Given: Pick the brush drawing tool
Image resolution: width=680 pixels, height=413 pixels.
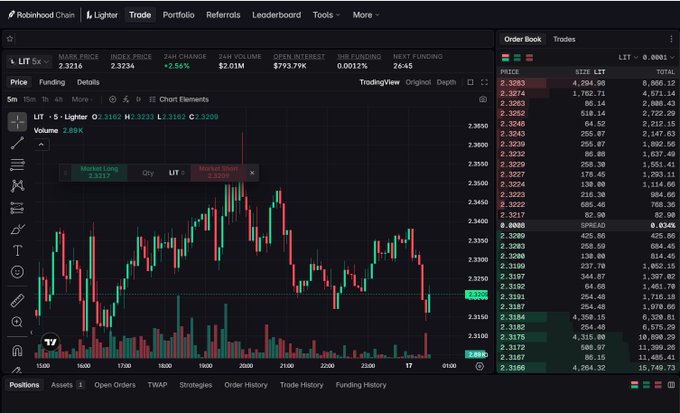Looking at the screenshot, I should (17, 229).
